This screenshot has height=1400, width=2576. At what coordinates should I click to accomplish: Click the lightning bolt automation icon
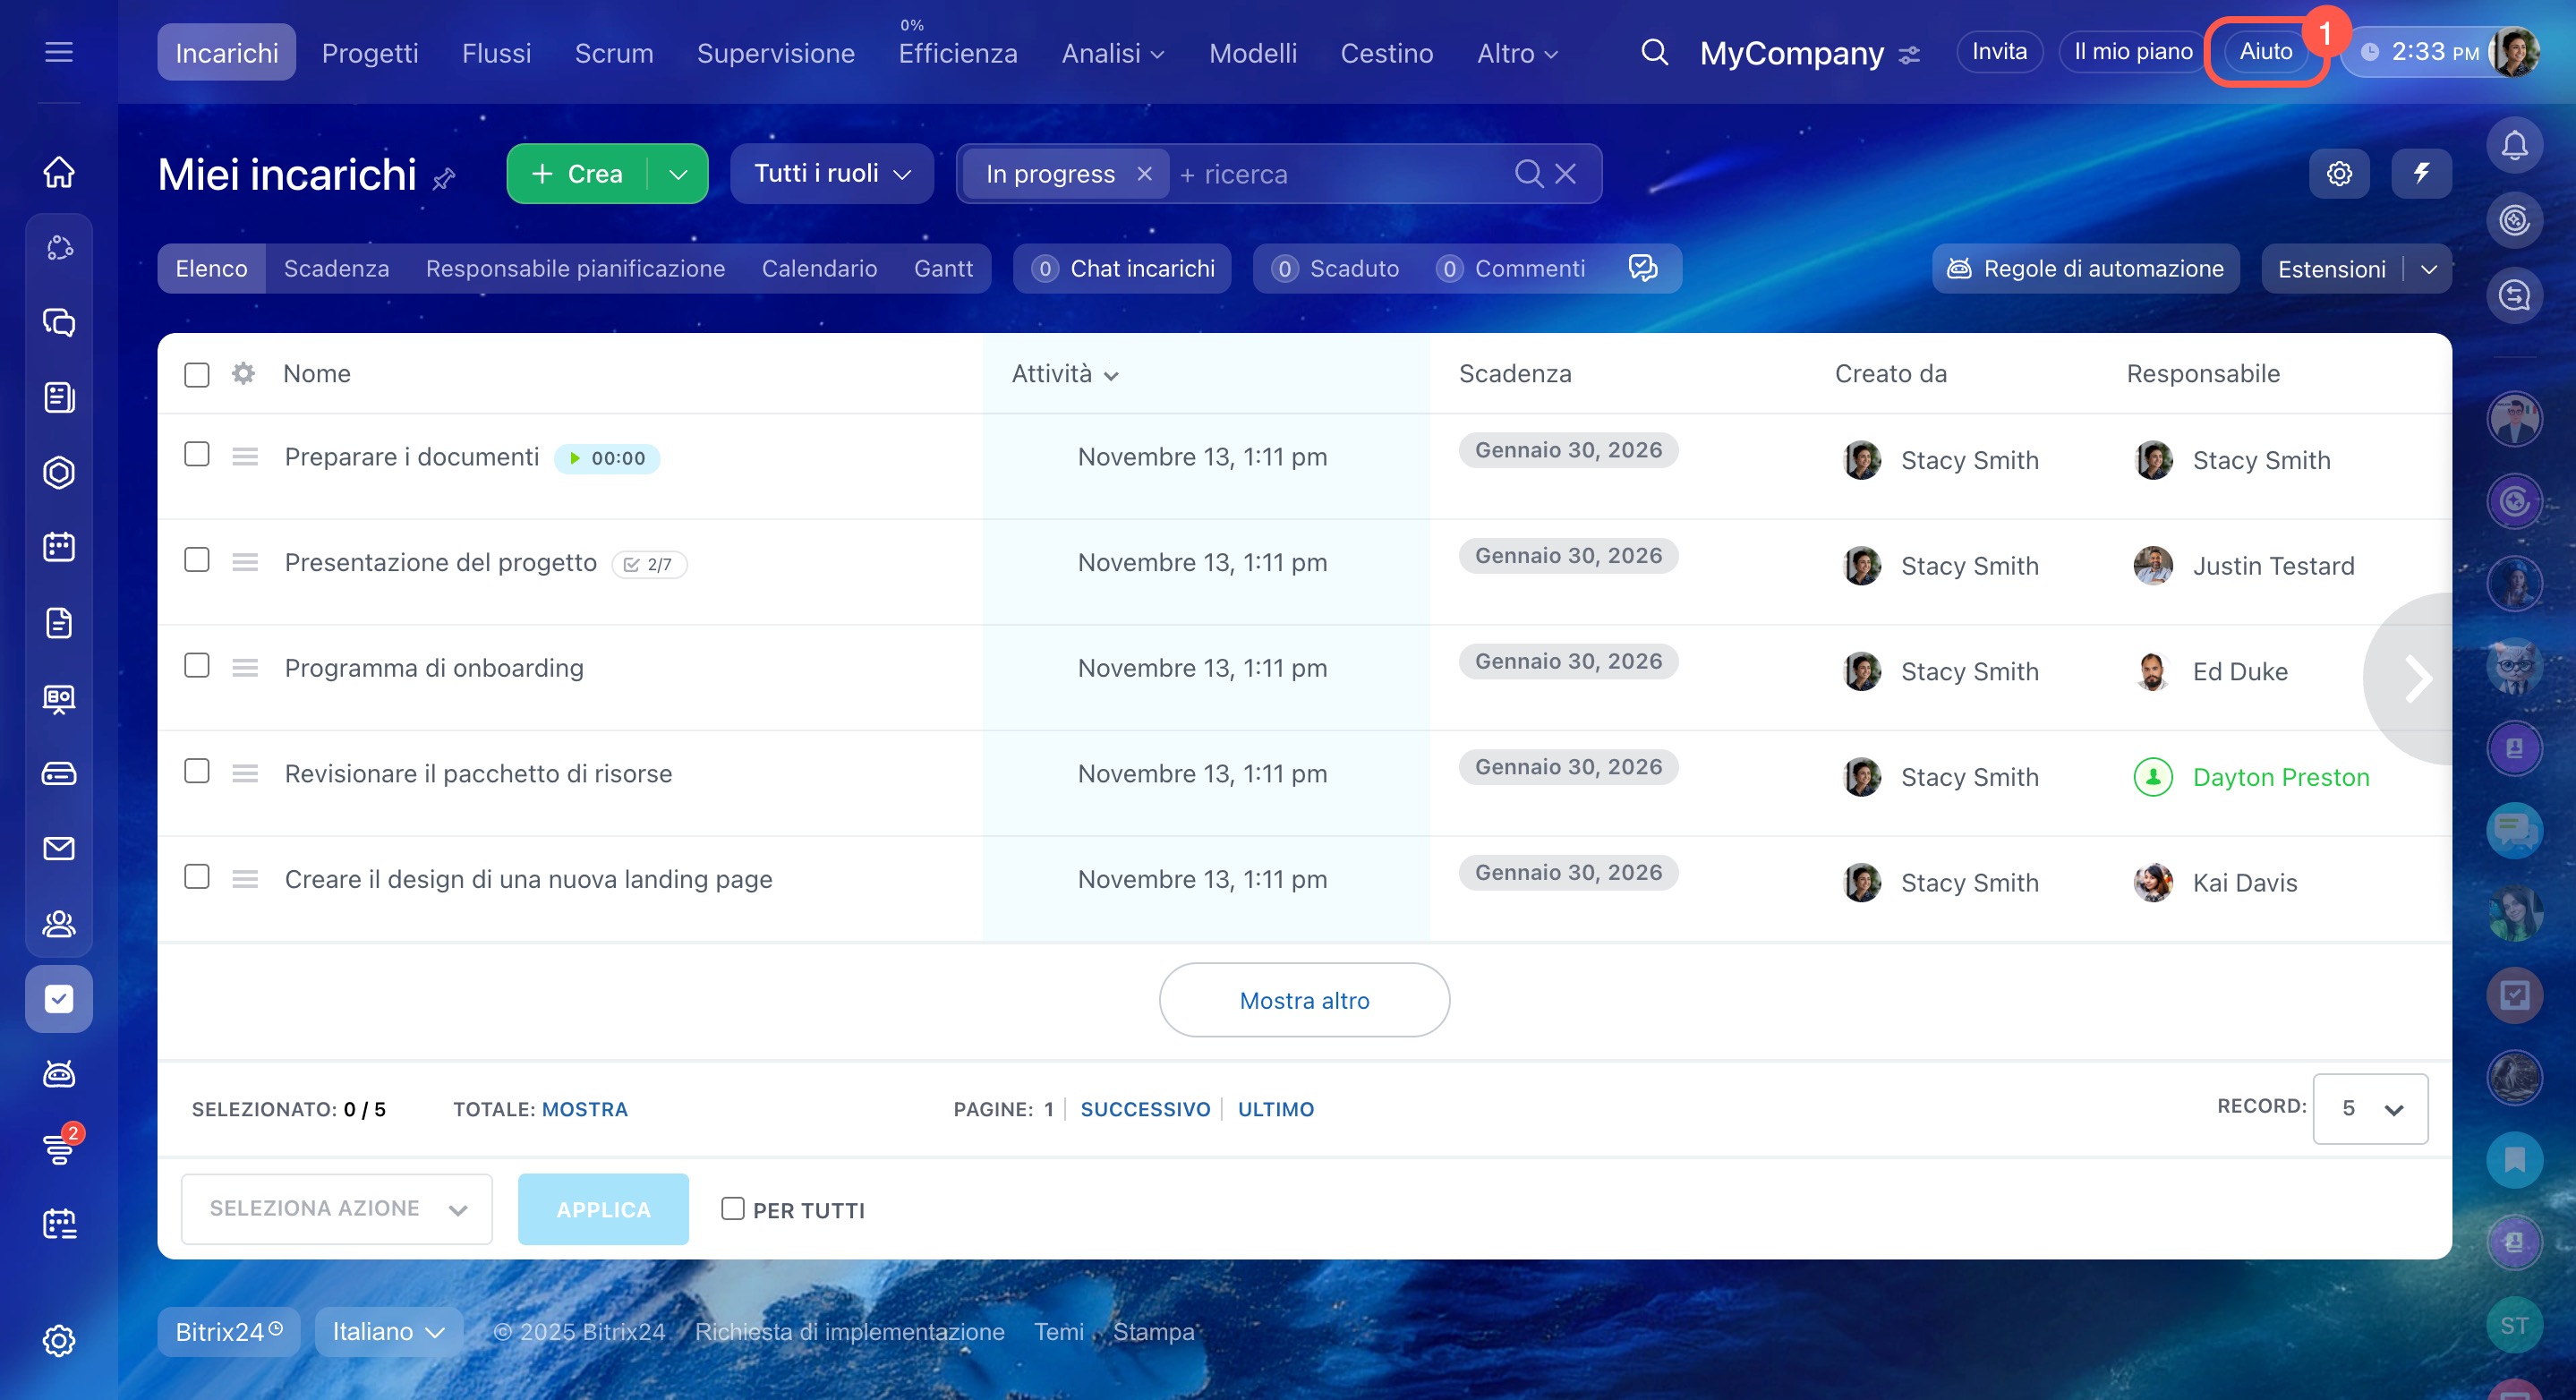(2421, 174)
